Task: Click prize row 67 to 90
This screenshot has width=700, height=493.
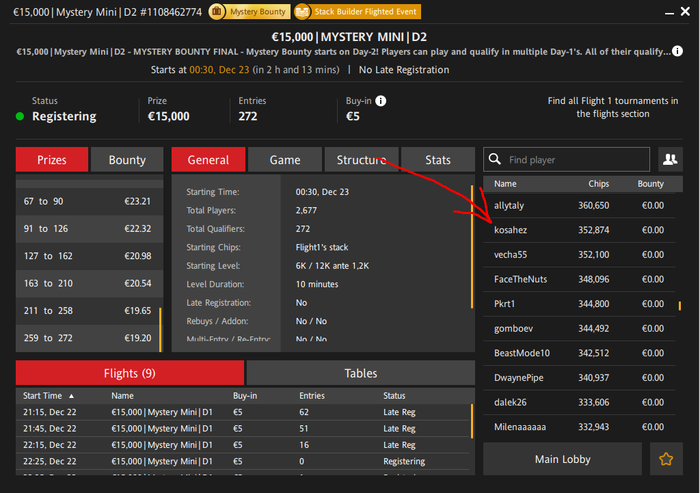Action: coord(89,201)
